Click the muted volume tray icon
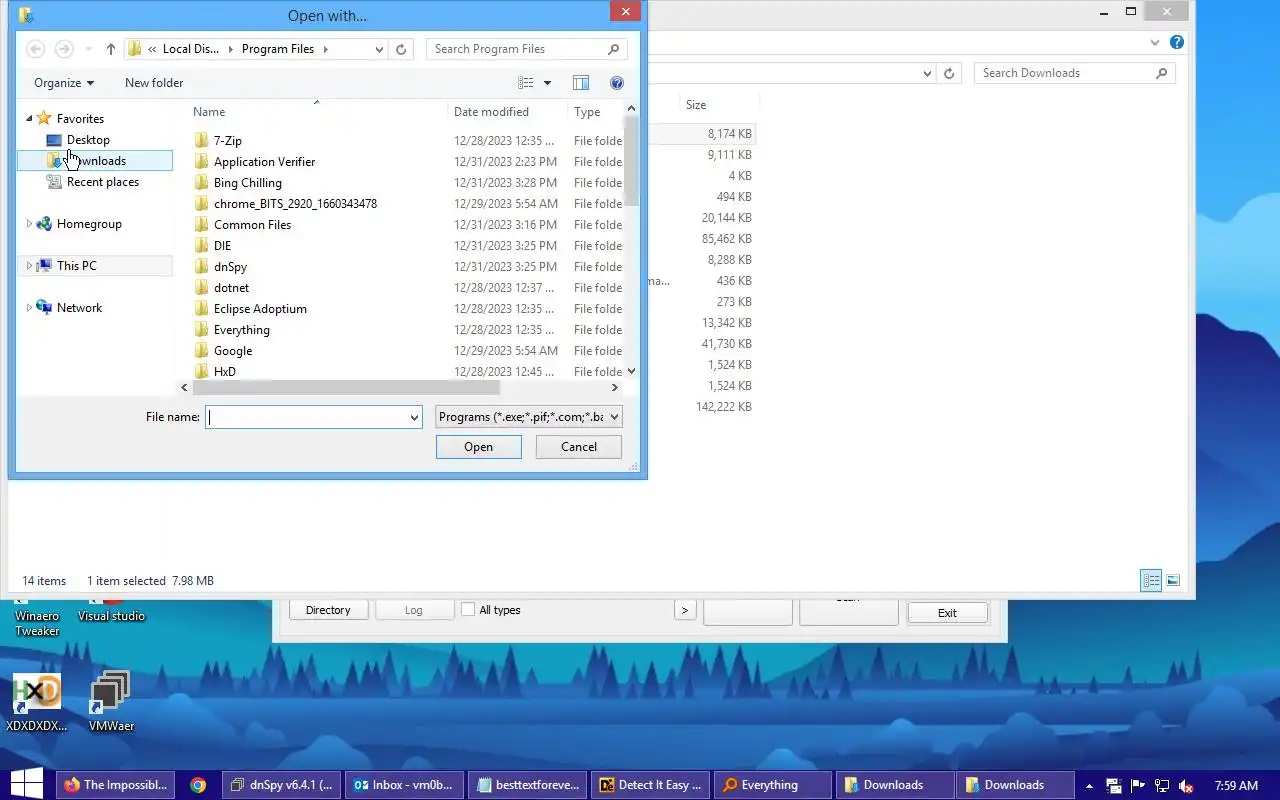Image resolution: width=1280 pixels, height=800 pixels. point(1187,786)
